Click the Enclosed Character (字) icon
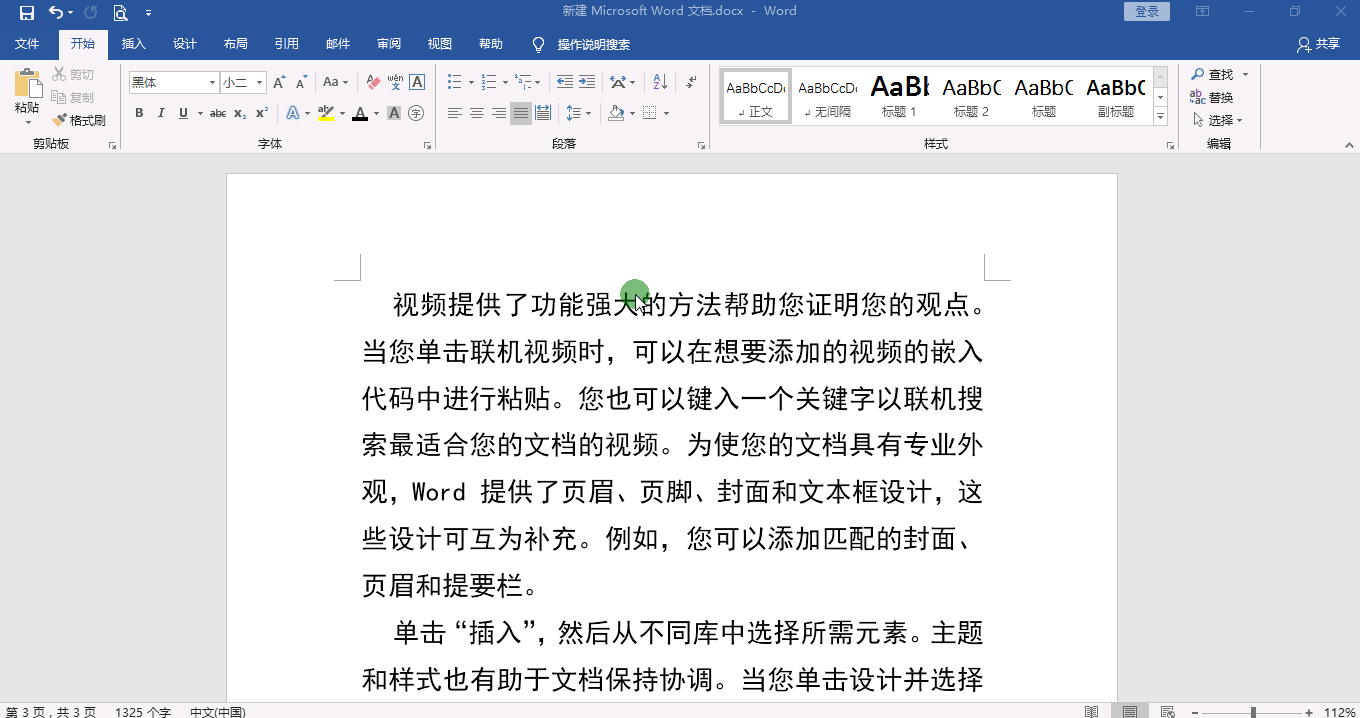Screen dimensions: 1360x718 point(417,114)
